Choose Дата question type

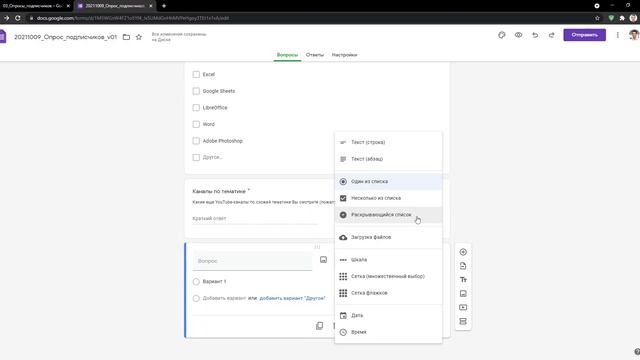[x=388, y=316]
